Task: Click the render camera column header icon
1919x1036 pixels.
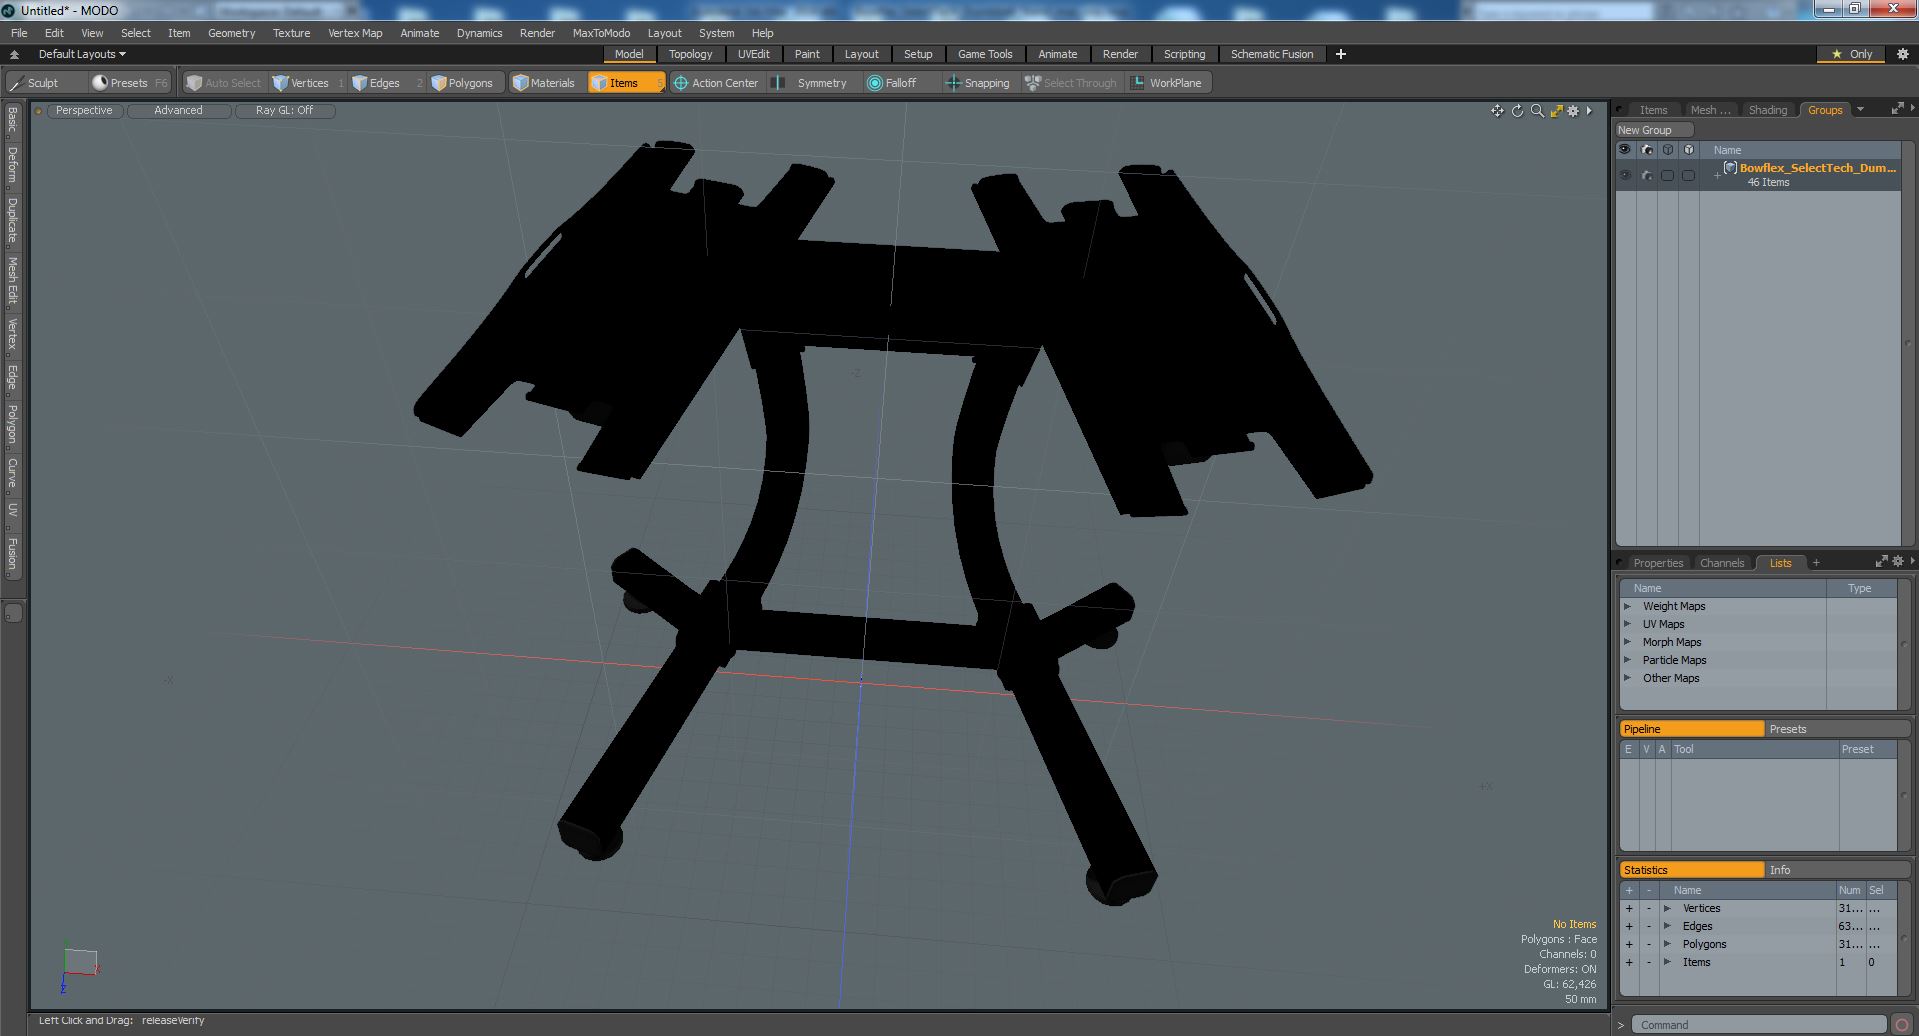Action: click(x=1647, y=150)
